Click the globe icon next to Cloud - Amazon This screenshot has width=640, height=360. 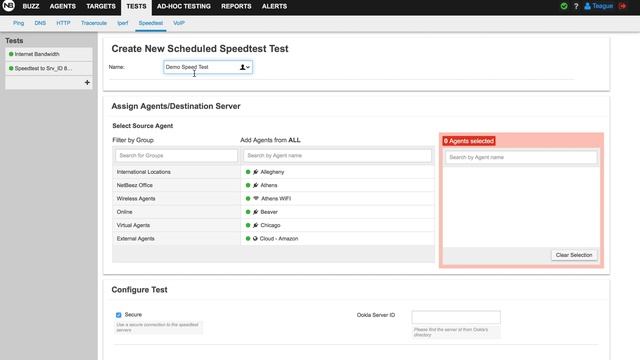[x=255, y=238]
